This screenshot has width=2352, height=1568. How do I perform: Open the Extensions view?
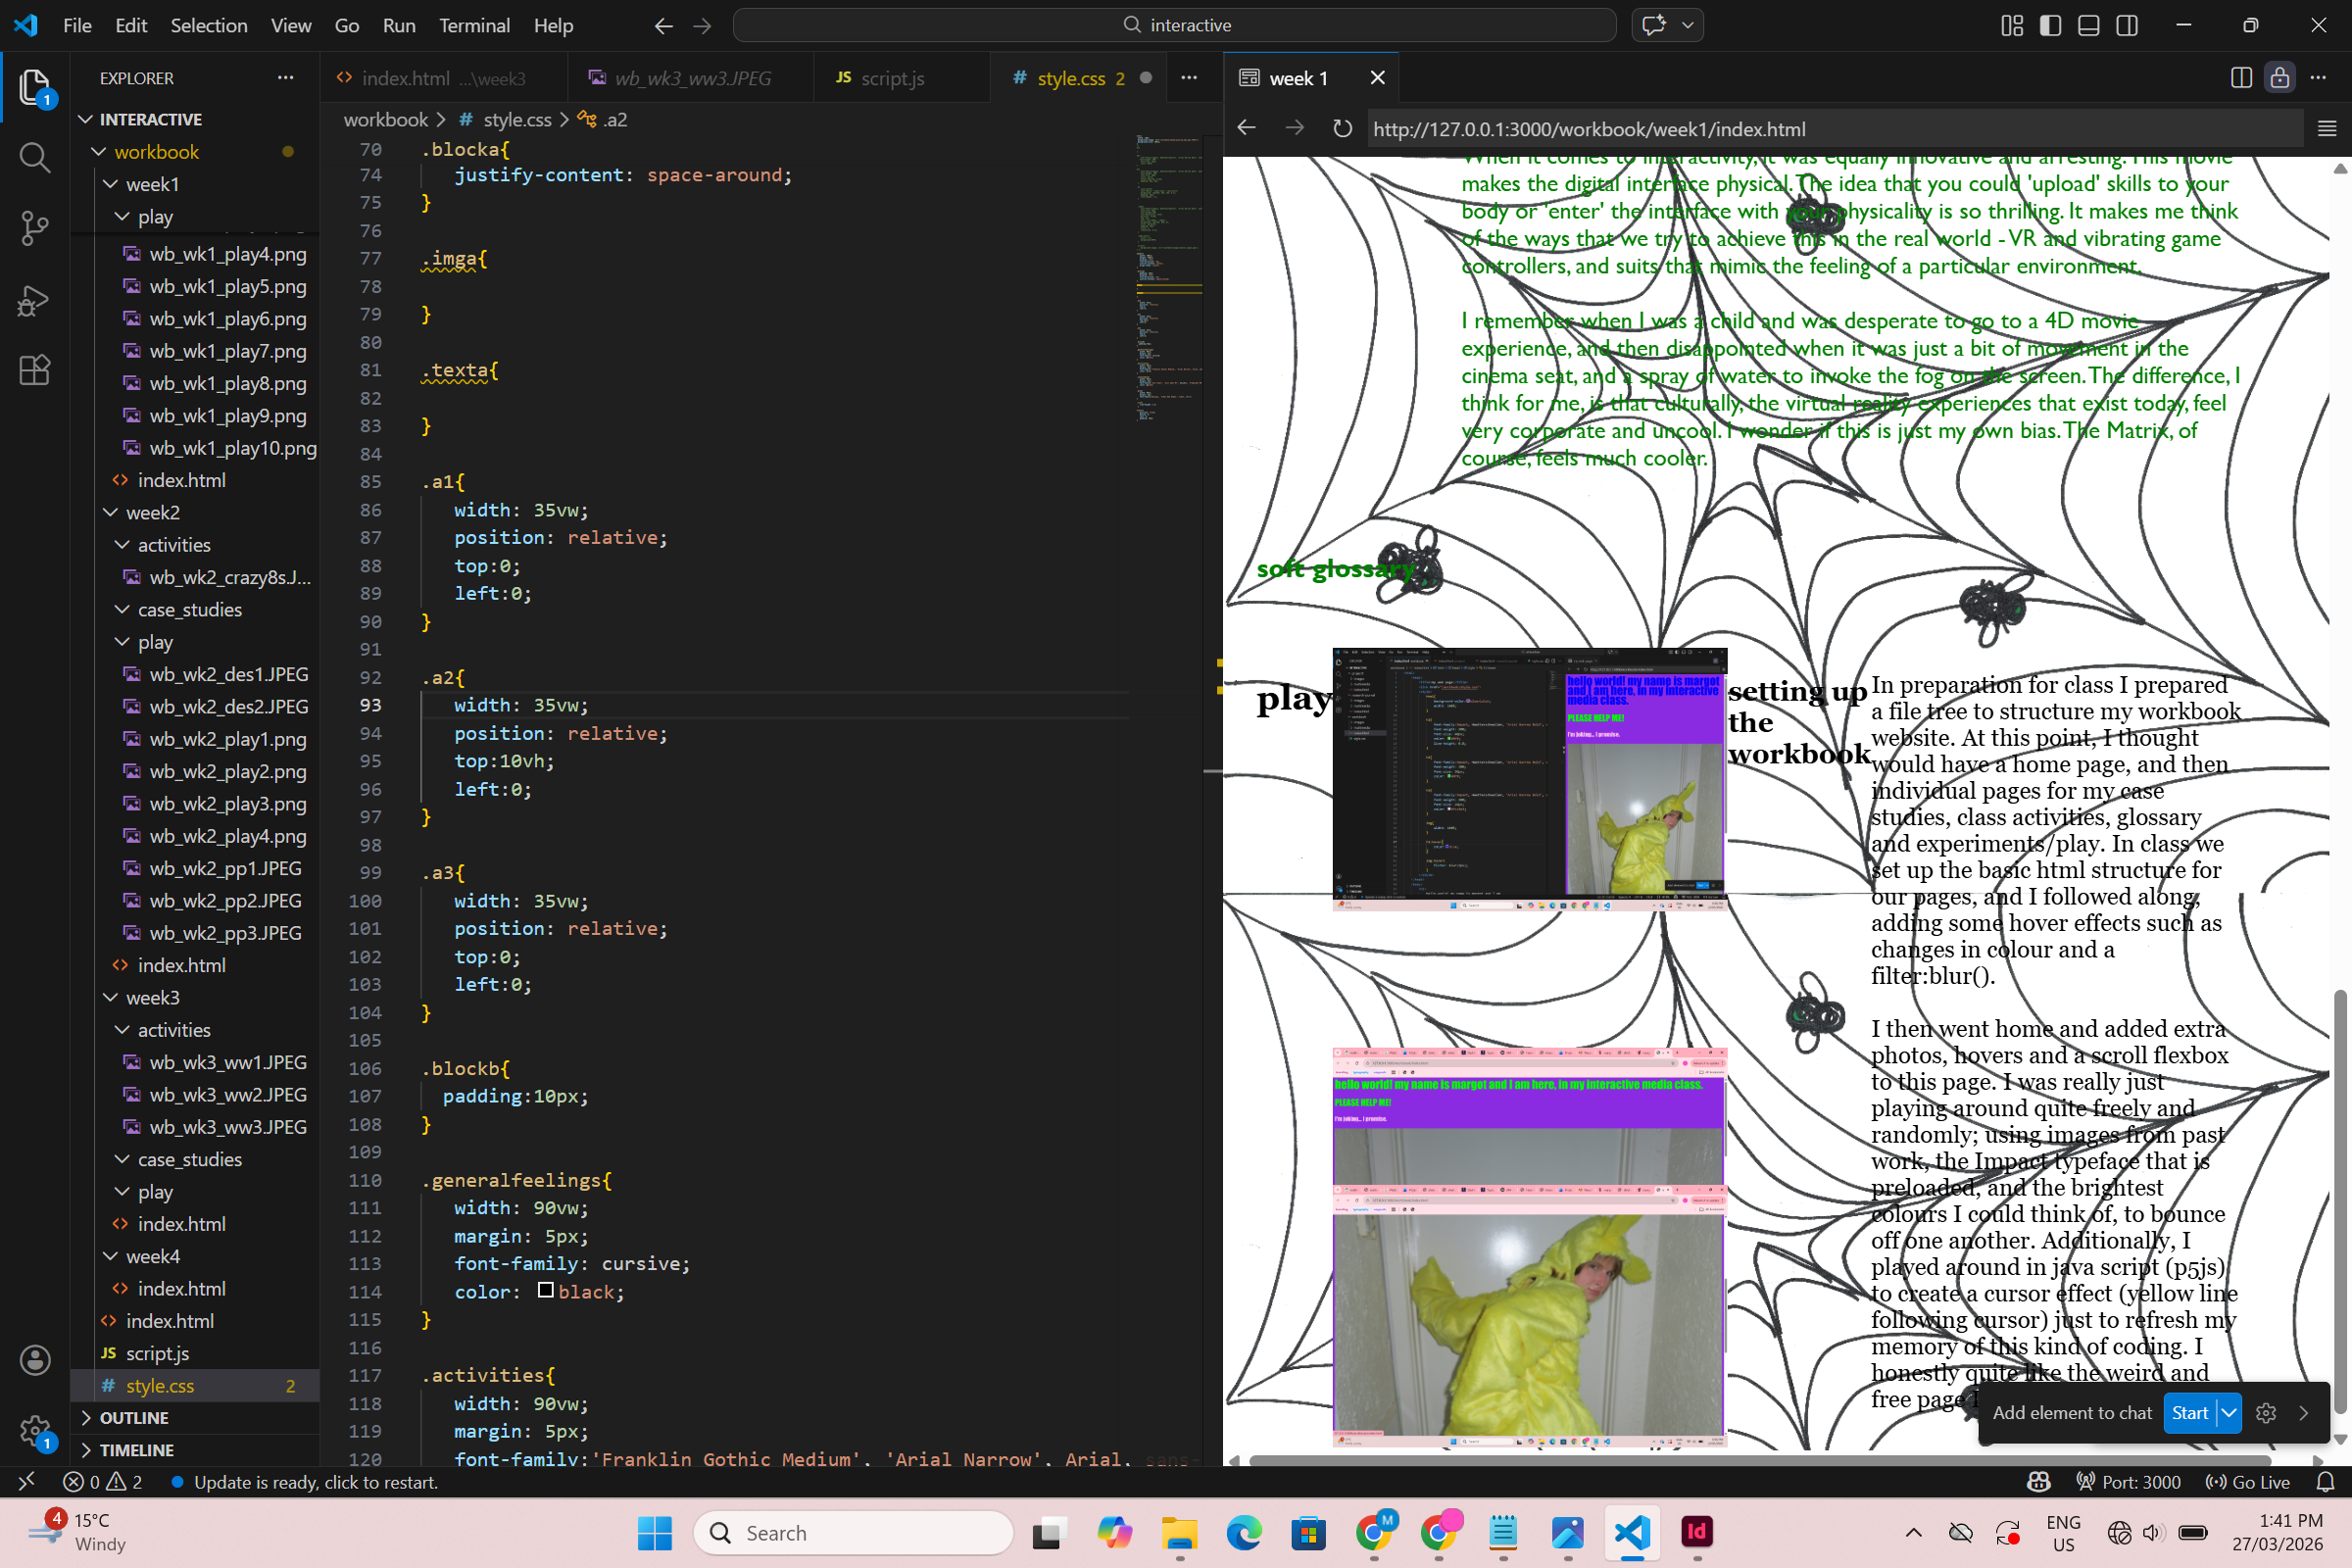34,370
